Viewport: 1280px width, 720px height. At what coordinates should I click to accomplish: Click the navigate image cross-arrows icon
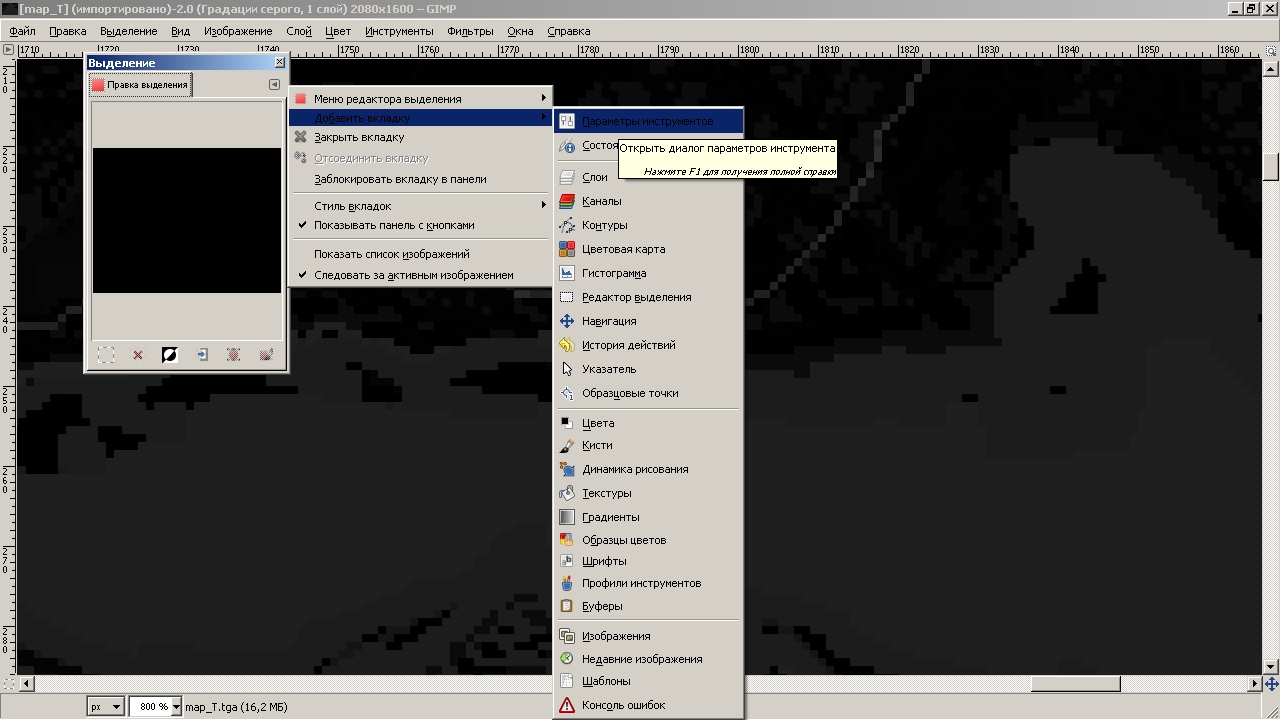(x=1271, y=684)
